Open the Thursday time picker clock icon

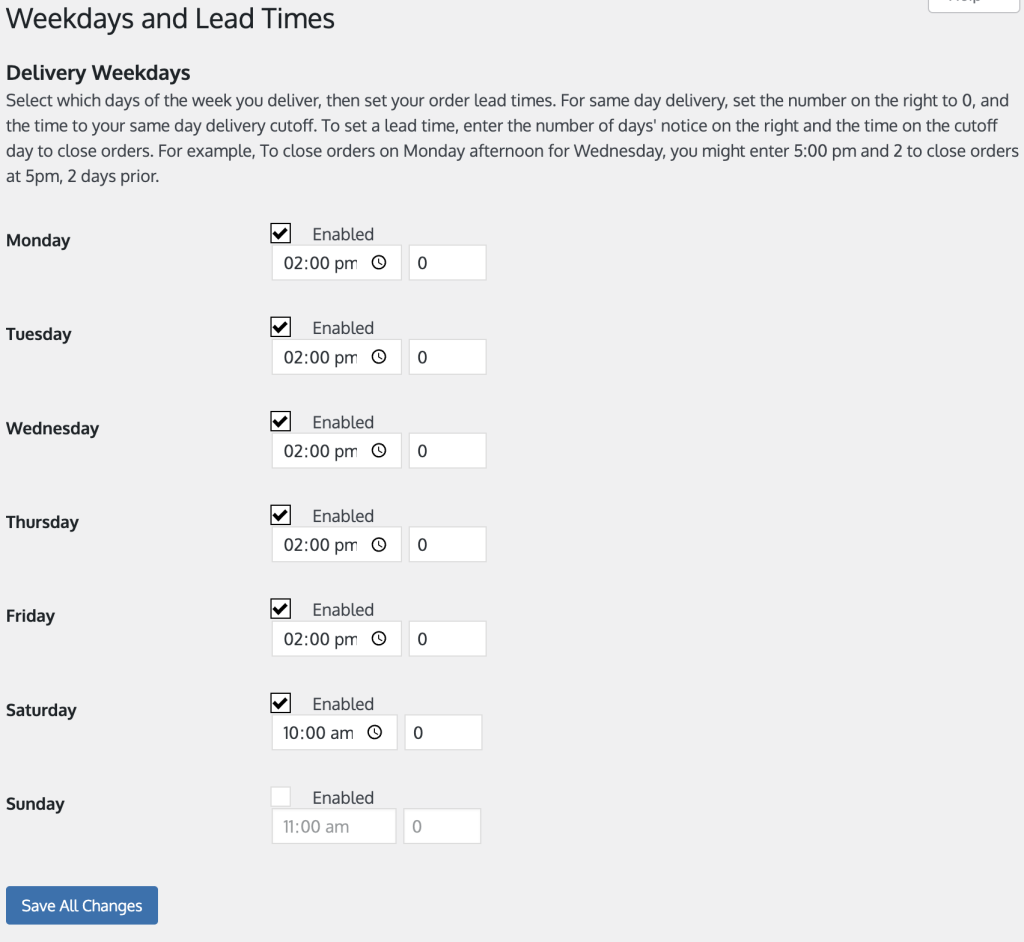(379, 545)
